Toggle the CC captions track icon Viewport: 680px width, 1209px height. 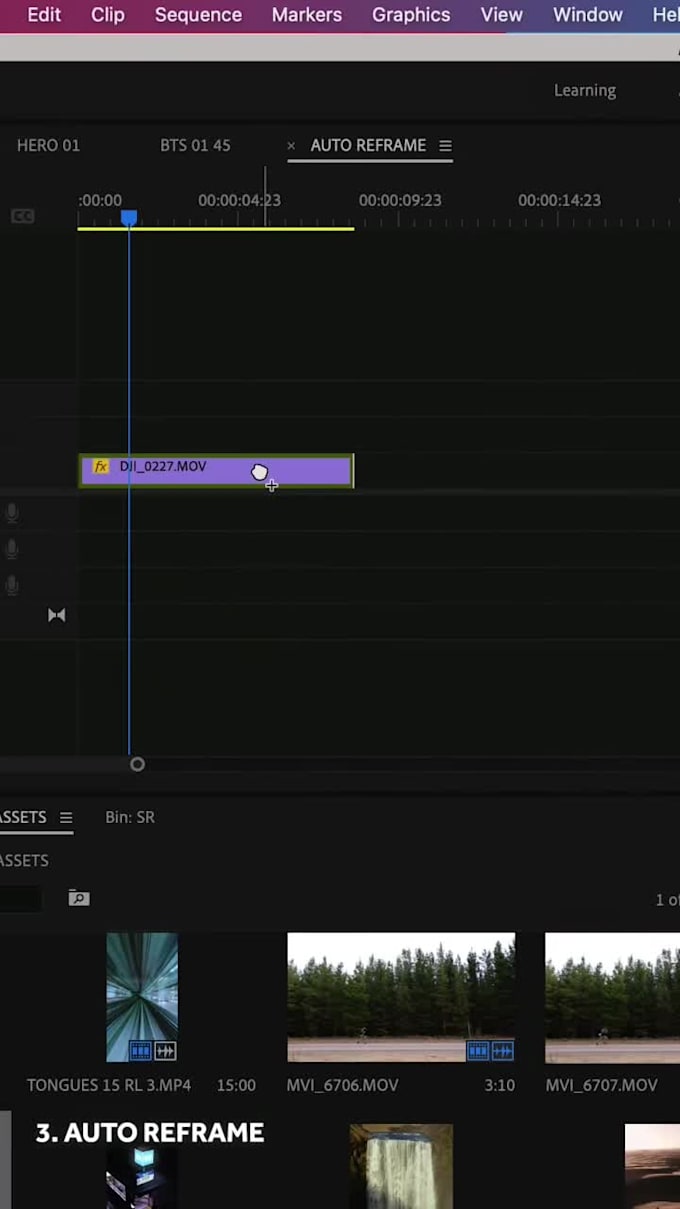22,216
